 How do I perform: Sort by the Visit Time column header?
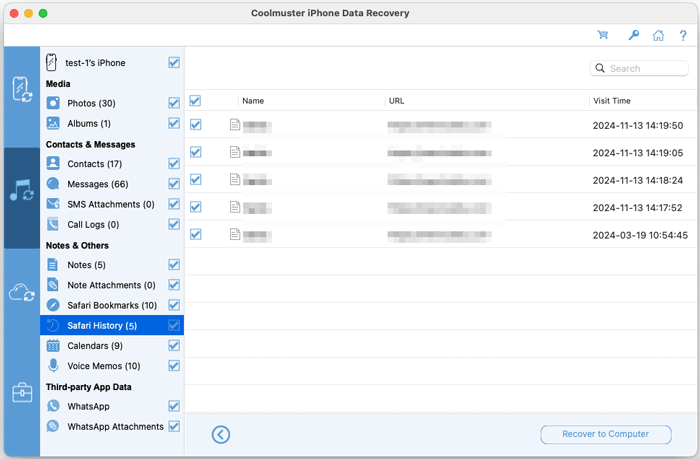(612, 101)
